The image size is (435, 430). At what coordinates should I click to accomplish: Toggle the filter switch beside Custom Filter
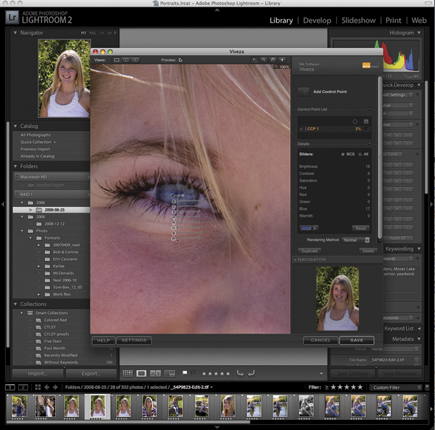pyautogui.click(x=427, y=387)
